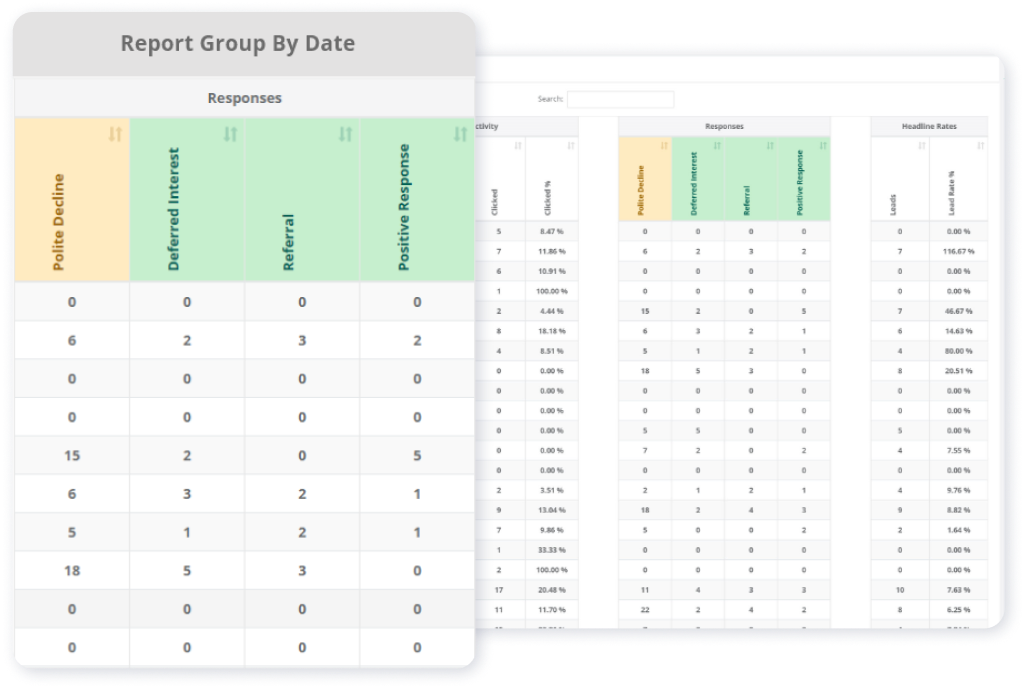1025x689 pixels.
Task: Select front card Polite Decline header label
Action: click(58, 222)
